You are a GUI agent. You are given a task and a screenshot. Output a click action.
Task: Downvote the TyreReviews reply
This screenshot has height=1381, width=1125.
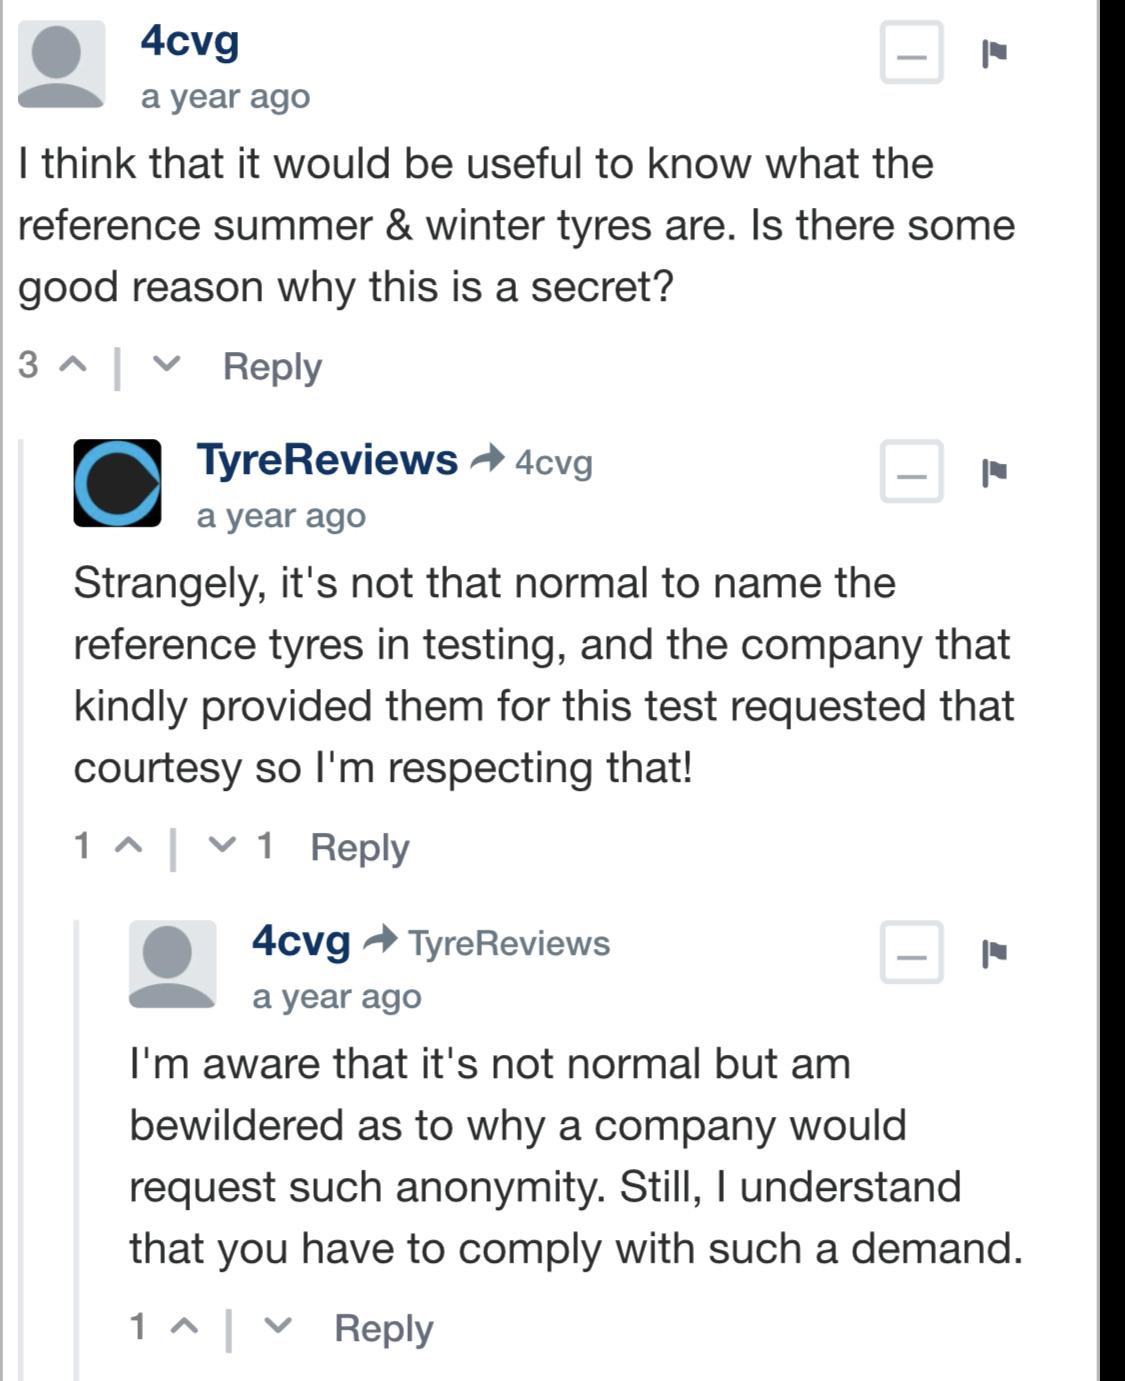tap(221, 847)
